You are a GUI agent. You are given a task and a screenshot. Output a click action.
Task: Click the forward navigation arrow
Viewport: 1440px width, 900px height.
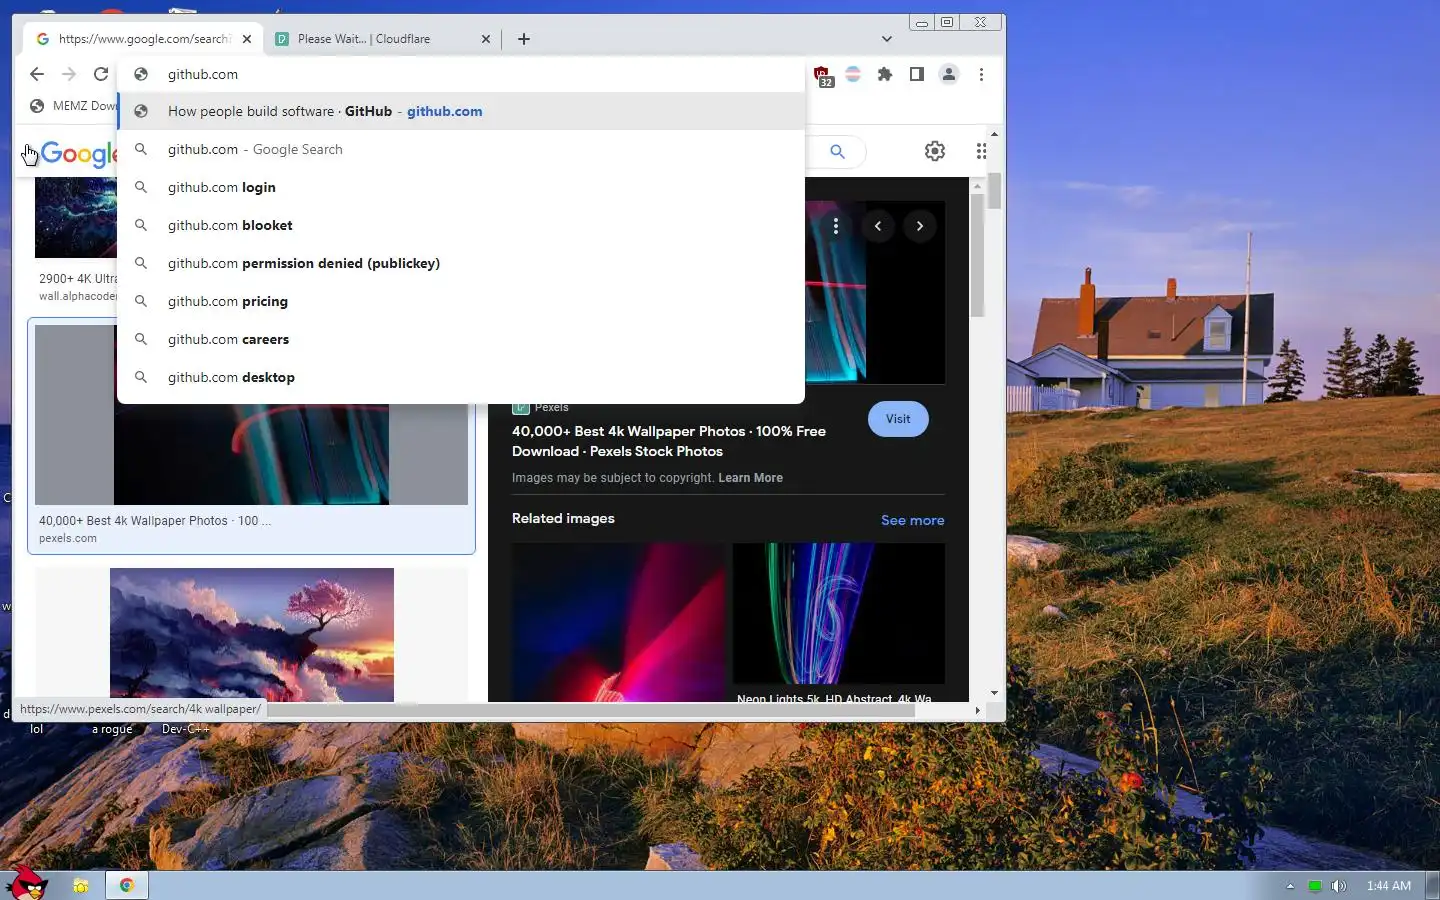click(x=69, y=74)
